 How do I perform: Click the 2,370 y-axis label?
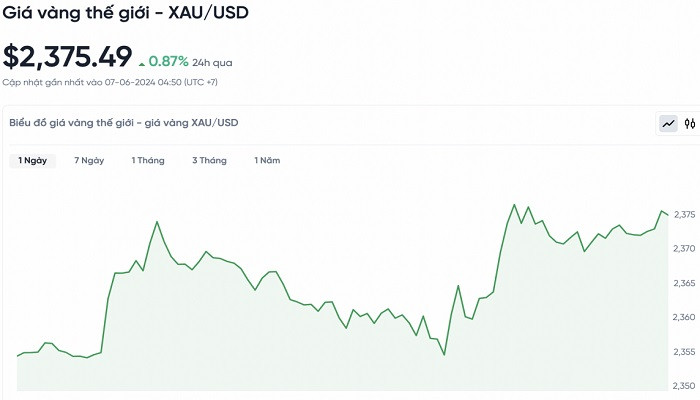tap(685, 249)
